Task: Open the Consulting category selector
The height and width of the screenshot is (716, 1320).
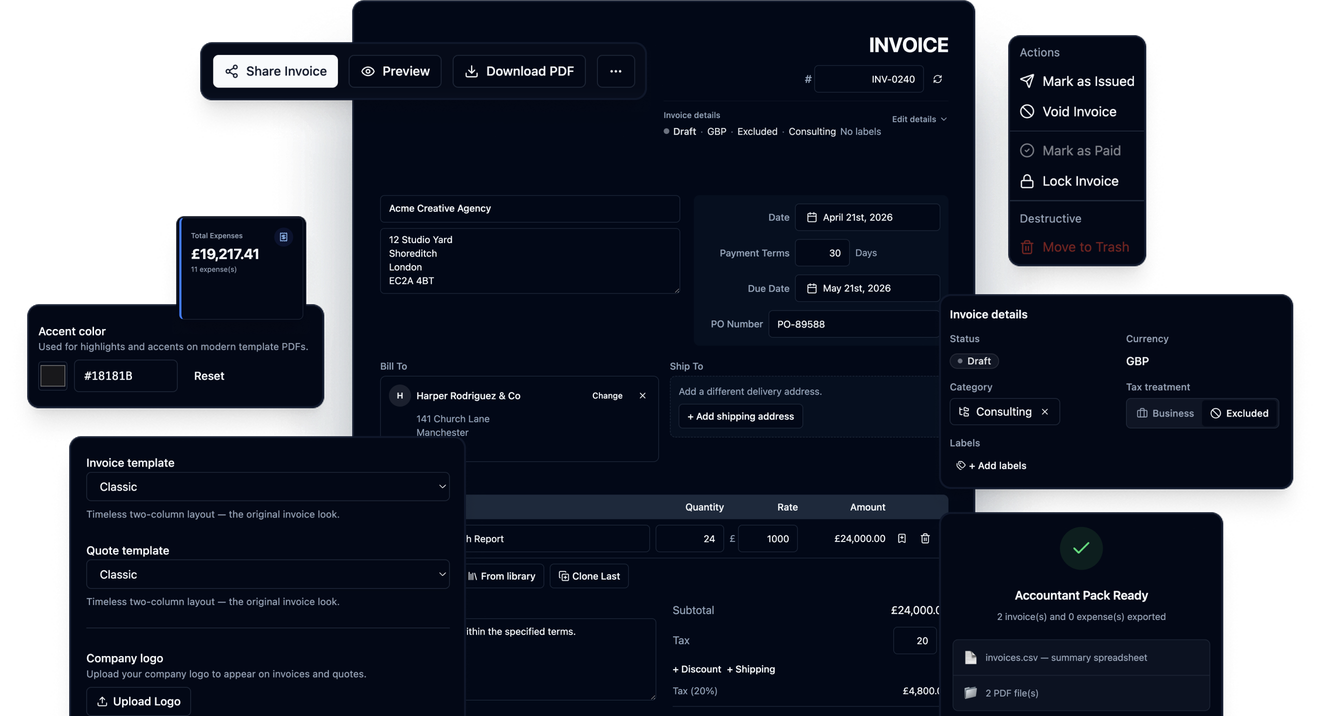Action: point(1004,412)
